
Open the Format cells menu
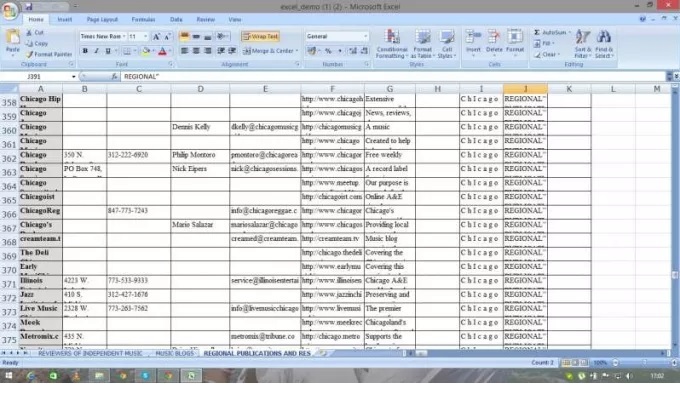point(515,42)
